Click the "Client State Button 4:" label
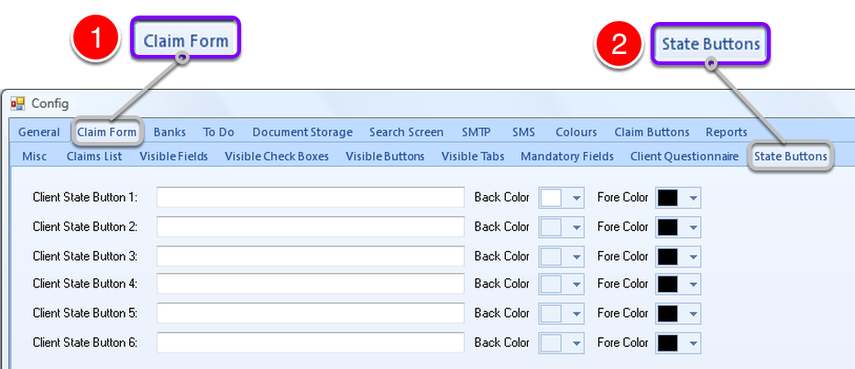Viewport: 855px width, 369px height. point(85,284)
